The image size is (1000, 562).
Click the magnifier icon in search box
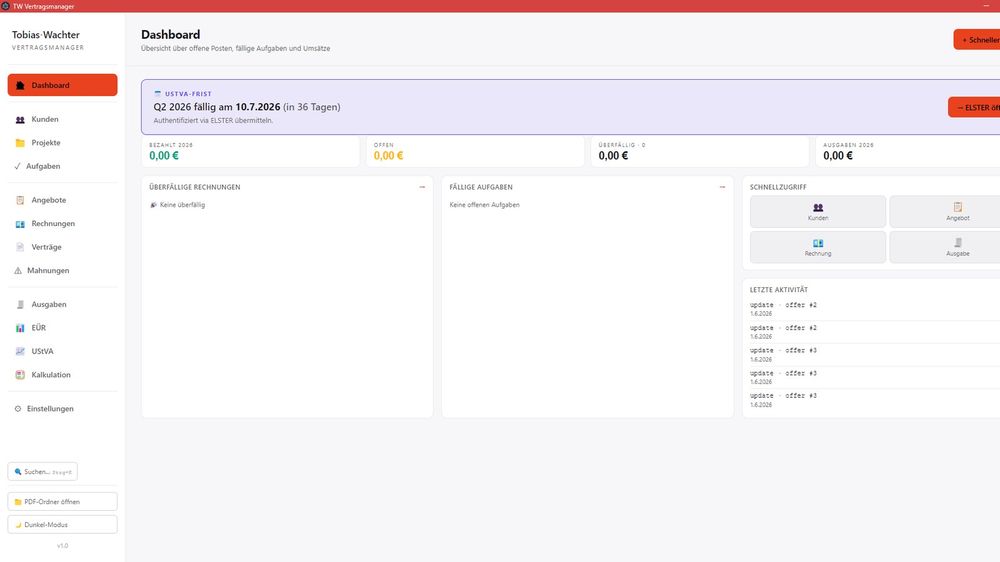(18, 472)
